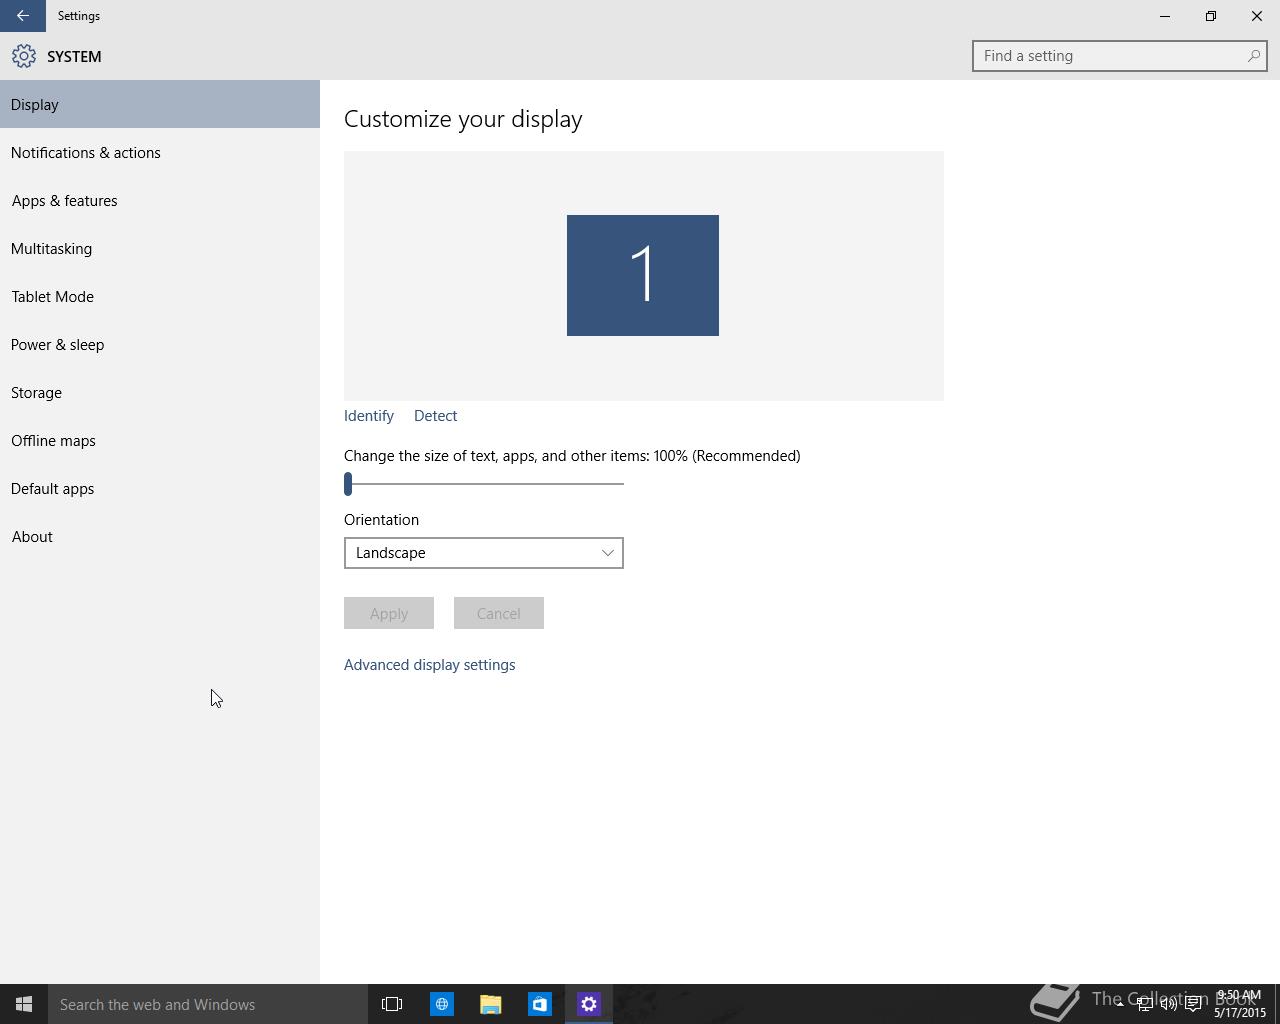Open Task View from the taskbar
Image resolution: width=1280 pixels, height=1024 pixels.
(392, 1004)
